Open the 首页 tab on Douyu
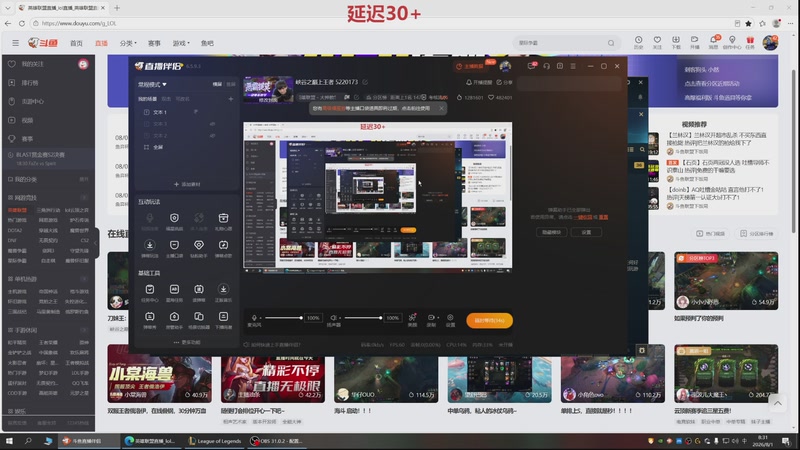This screenshot has width=800, height=450. 76,43
